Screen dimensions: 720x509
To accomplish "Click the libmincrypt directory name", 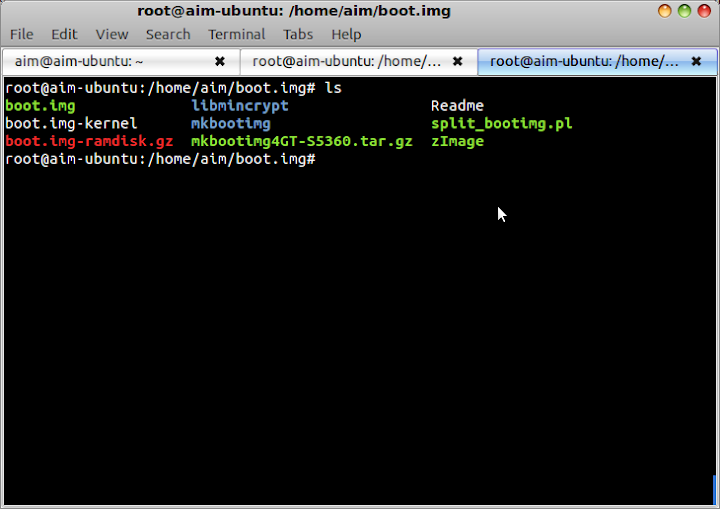I will [x=239, y=106].
